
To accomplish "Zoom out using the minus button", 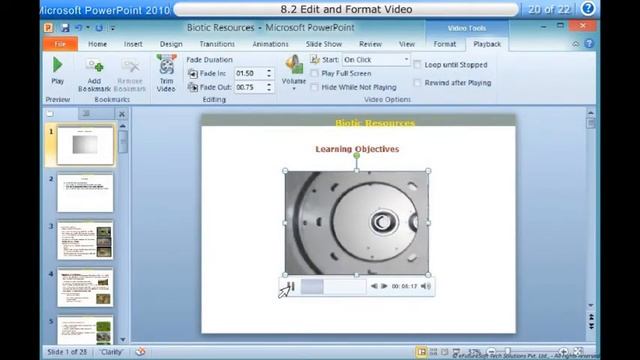I will coord(491,351).
